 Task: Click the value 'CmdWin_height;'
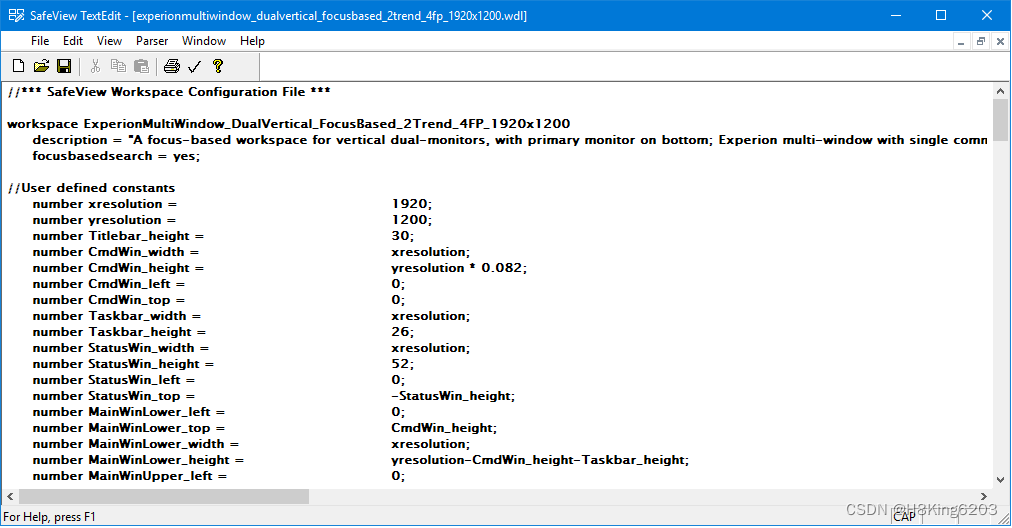tap(444, 428)
